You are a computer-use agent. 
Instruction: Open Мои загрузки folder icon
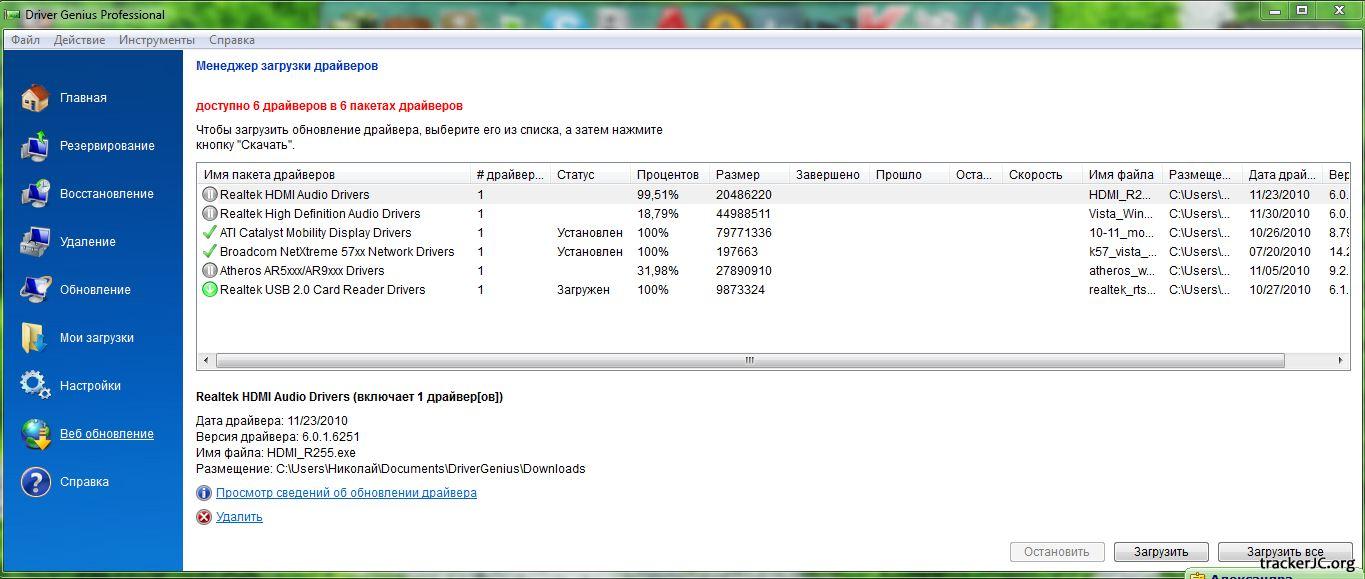(x=35, y=338)
